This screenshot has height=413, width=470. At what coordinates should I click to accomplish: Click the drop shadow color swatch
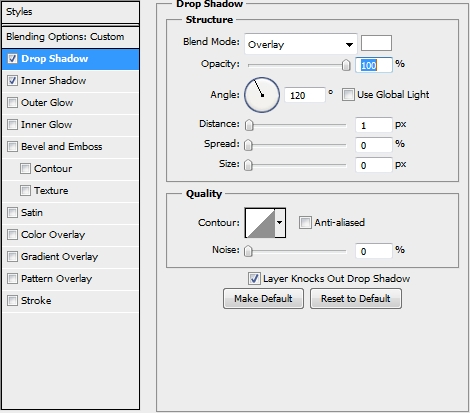pos(376,43)
